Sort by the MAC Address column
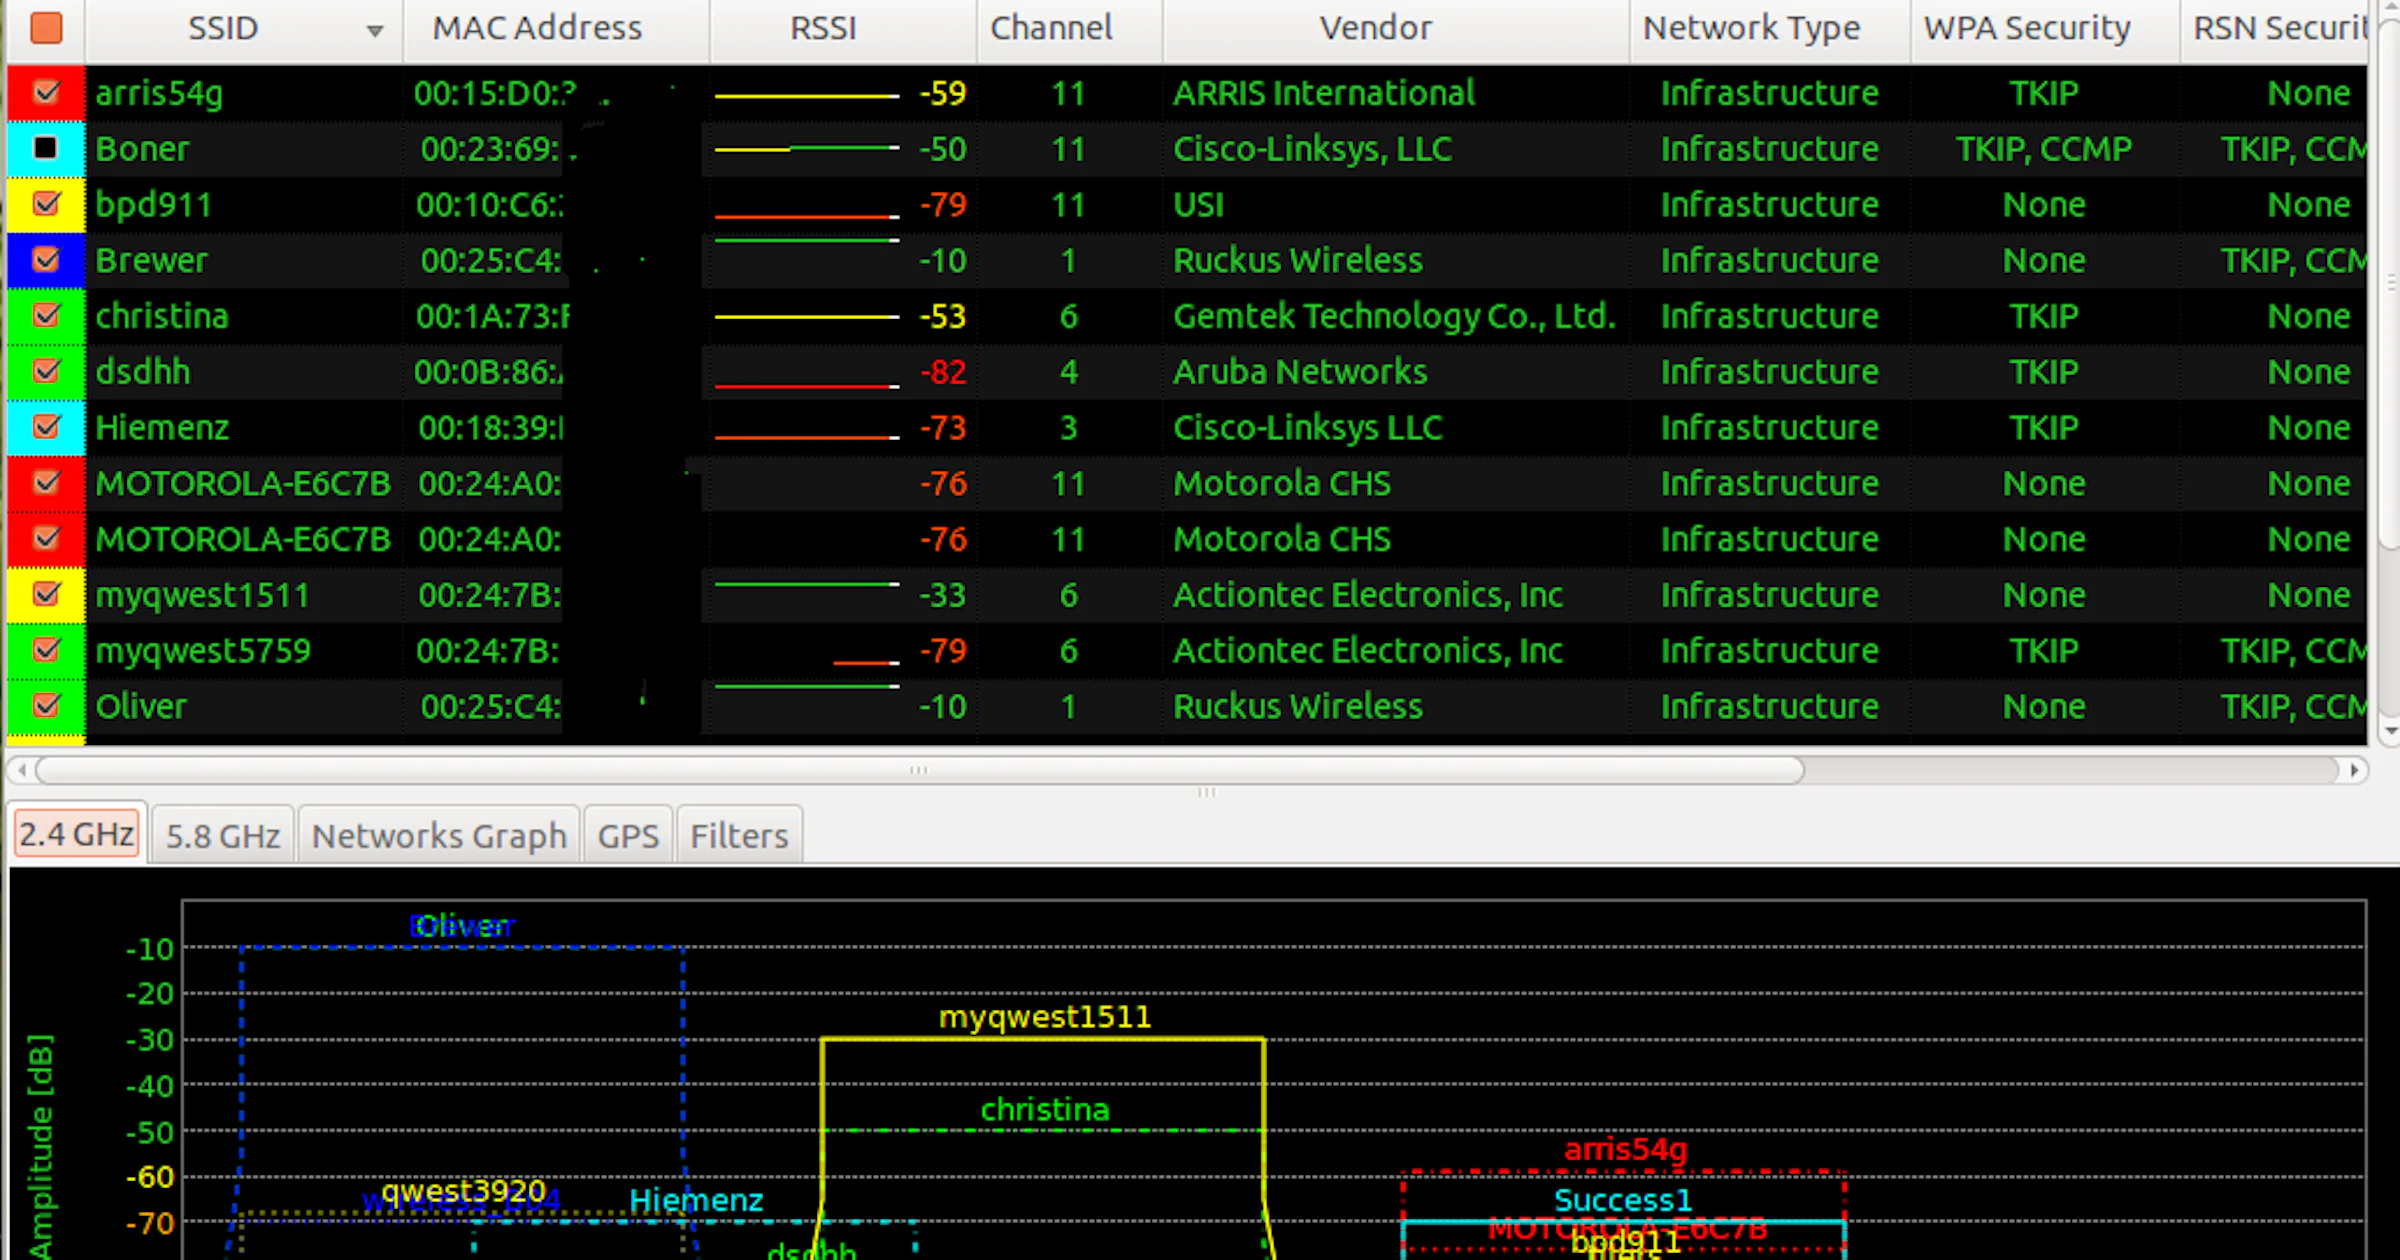The height and width of the screenshot is (1260, 2400). (556, 29)
